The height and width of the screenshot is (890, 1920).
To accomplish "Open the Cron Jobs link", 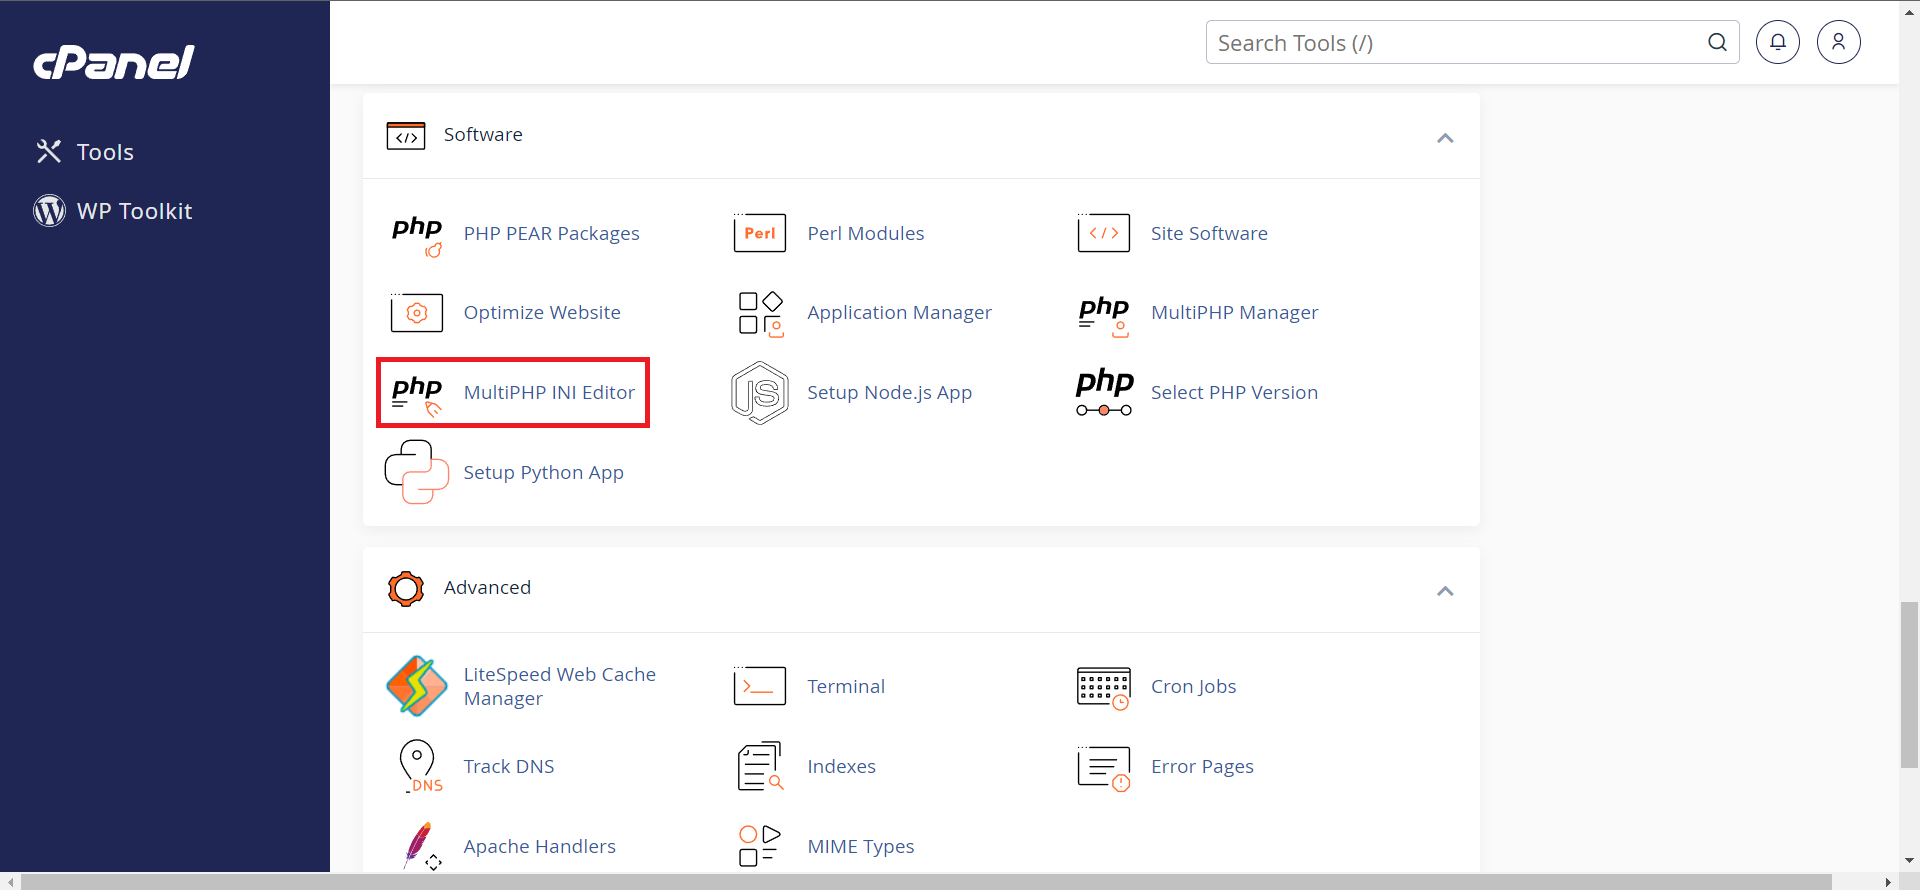I will [x=1193, y=687].
